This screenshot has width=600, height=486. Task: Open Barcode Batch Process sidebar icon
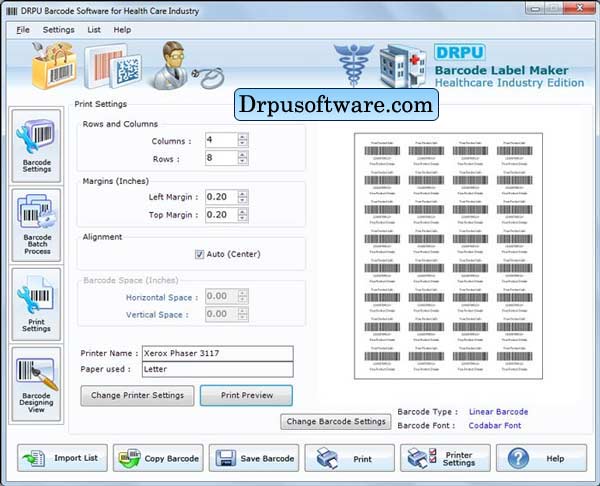point(36,225)
